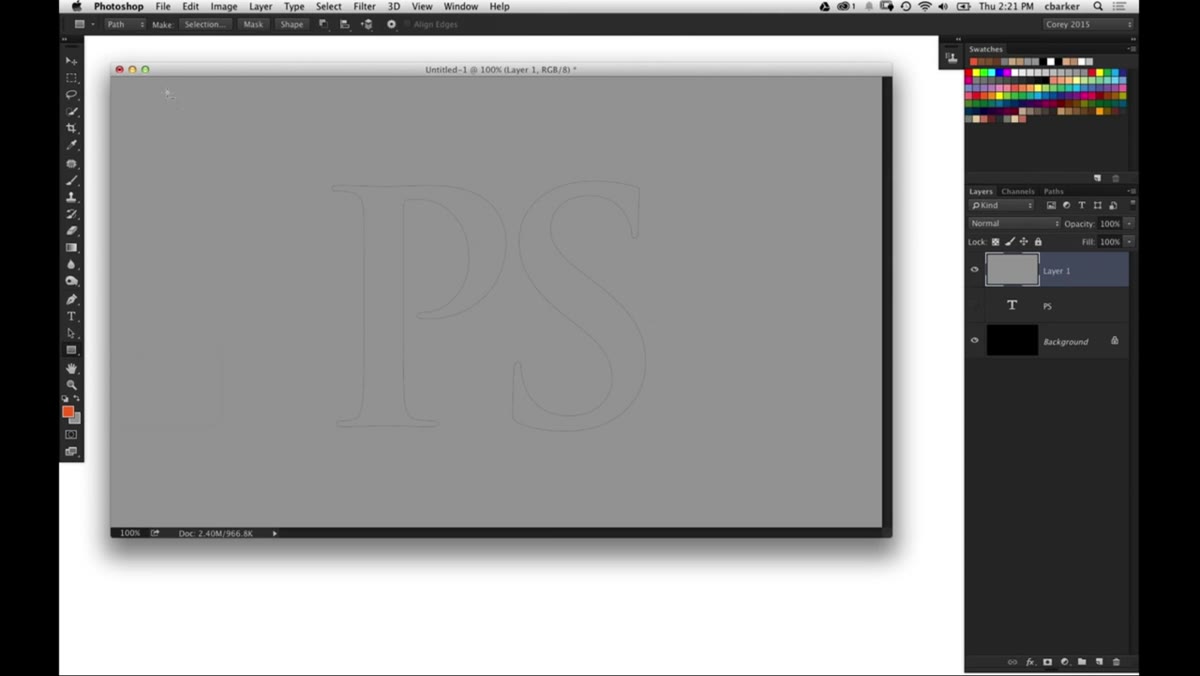Open the layer filter Kind dropdown
Image resolution: width=1200 pixels, height=676 pixels.
[x=1001, y=205]
